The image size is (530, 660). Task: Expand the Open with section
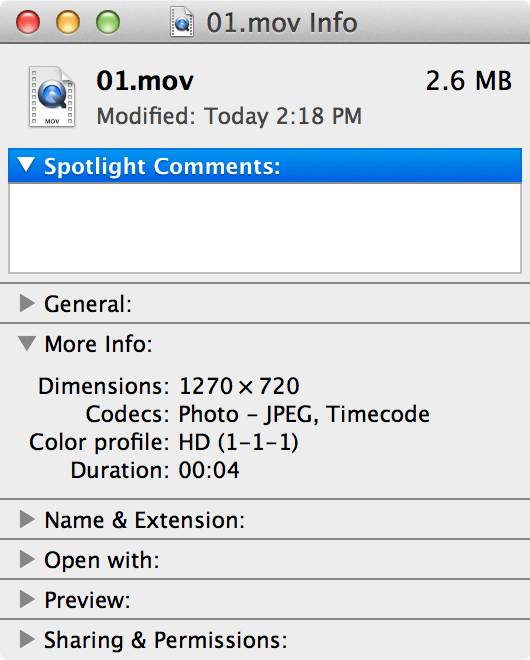point(27,559)
